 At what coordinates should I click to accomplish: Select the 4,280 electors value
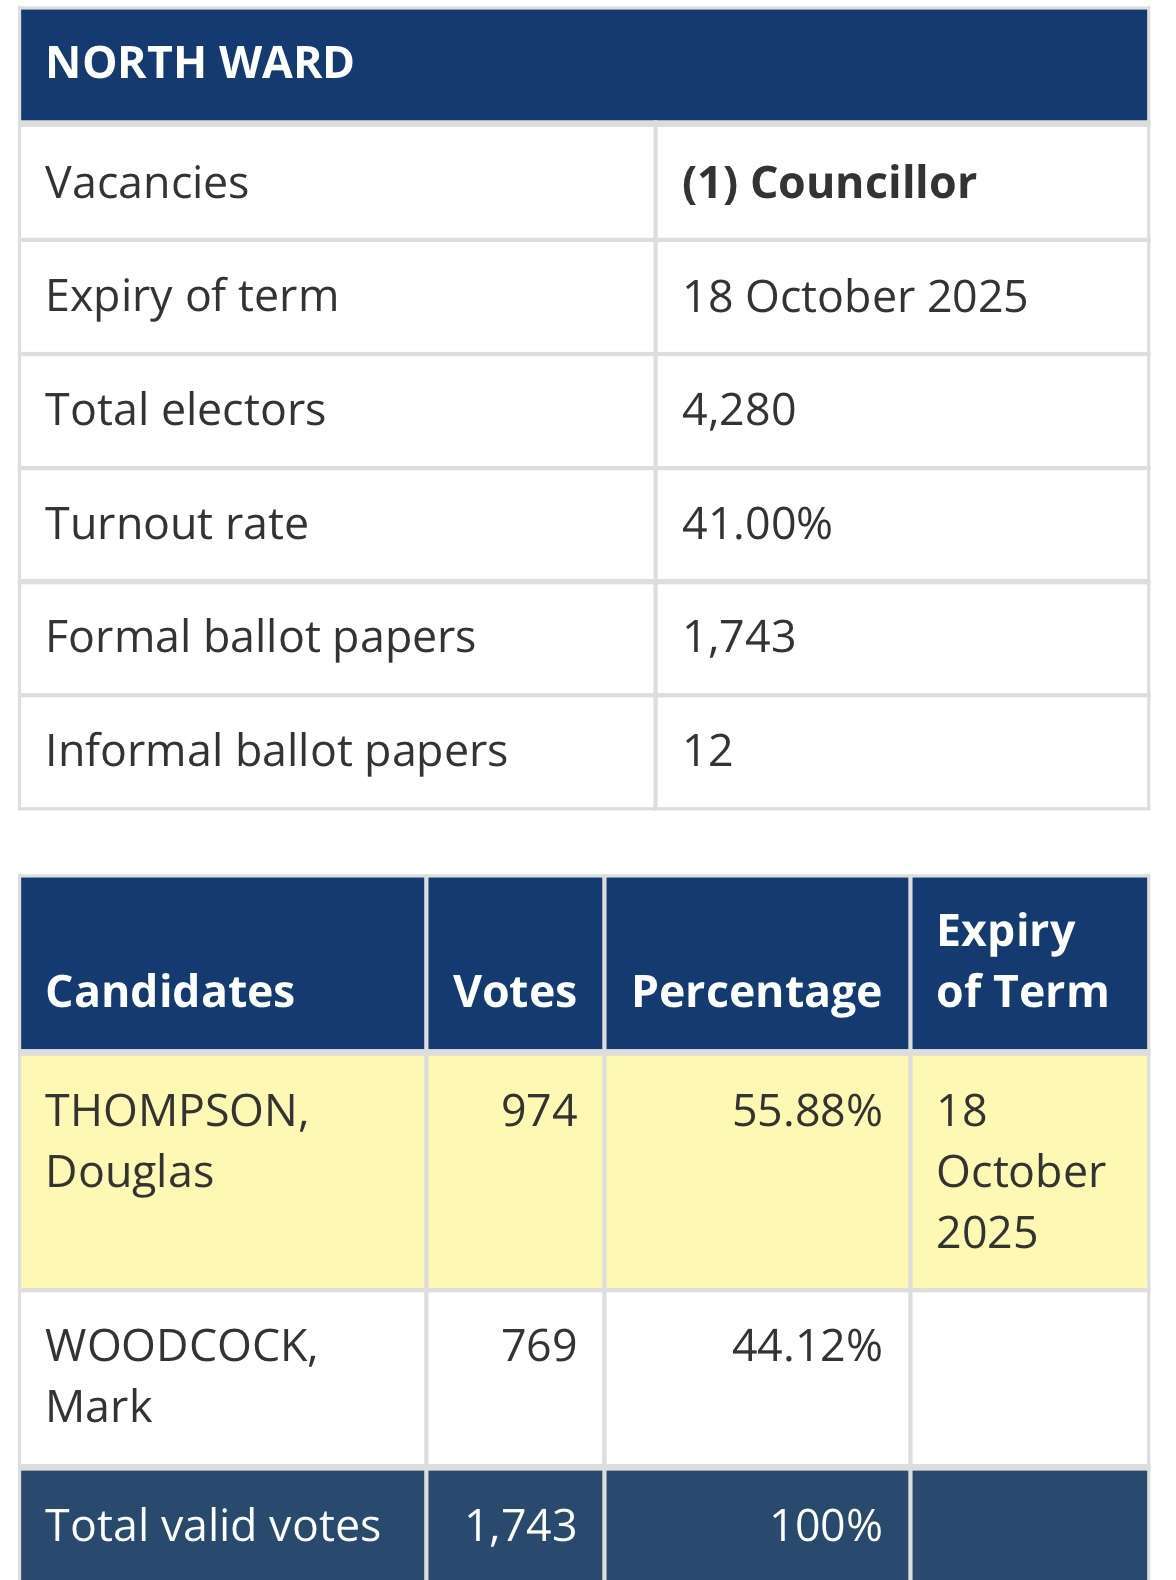click(x=739, y=410)
